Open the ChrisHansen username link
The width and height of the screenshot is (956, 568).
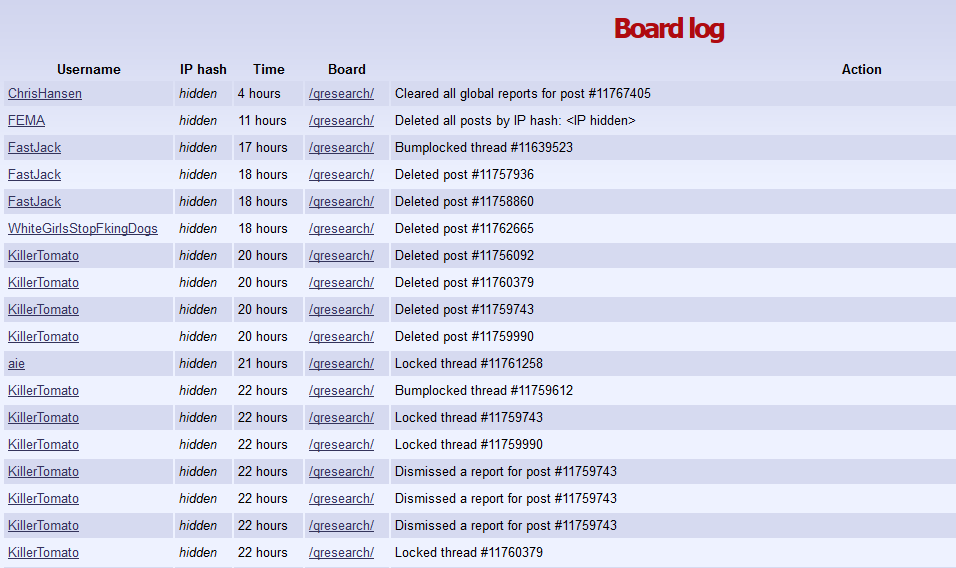point(45,94)
